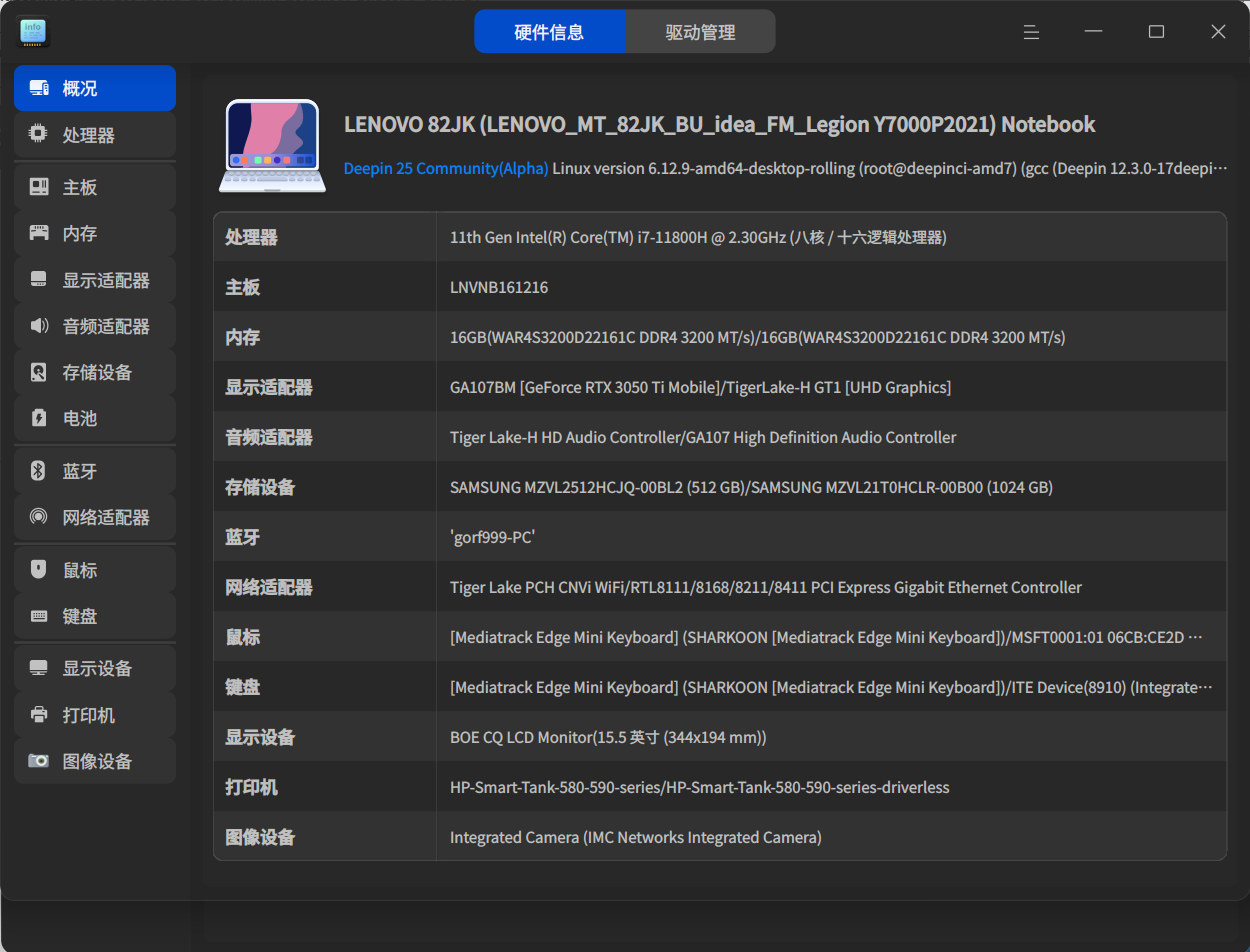Click the Tiger Lake-H HD Audio Controller value
This screenshot has width=1250, height=952.
(703, 437)
